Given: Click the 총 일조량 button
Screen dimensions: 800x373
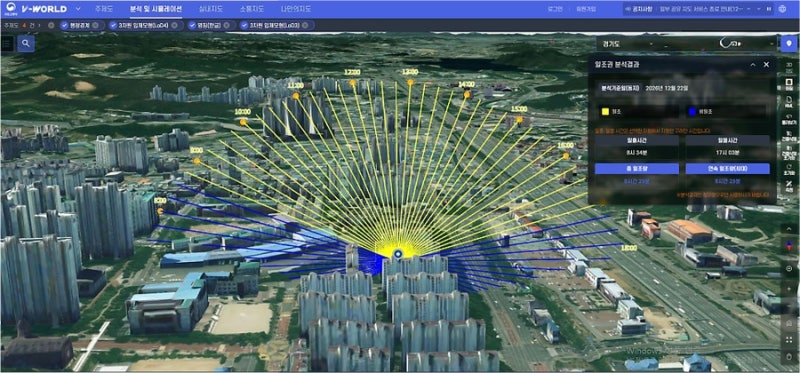Looking at the screenshot, I should click(x=637, y=168).
